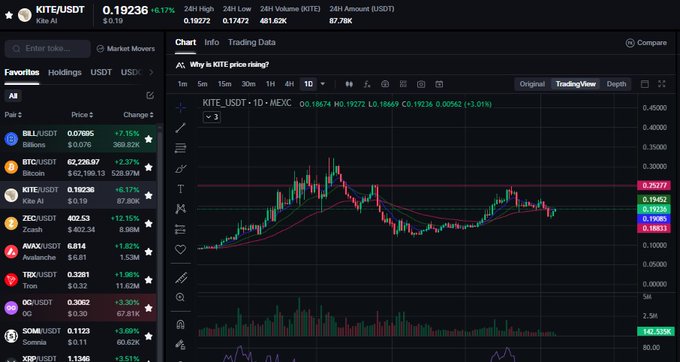Select the brush drawing tool
The width and height of the screenshot is (680, 362).
(180, 169)
